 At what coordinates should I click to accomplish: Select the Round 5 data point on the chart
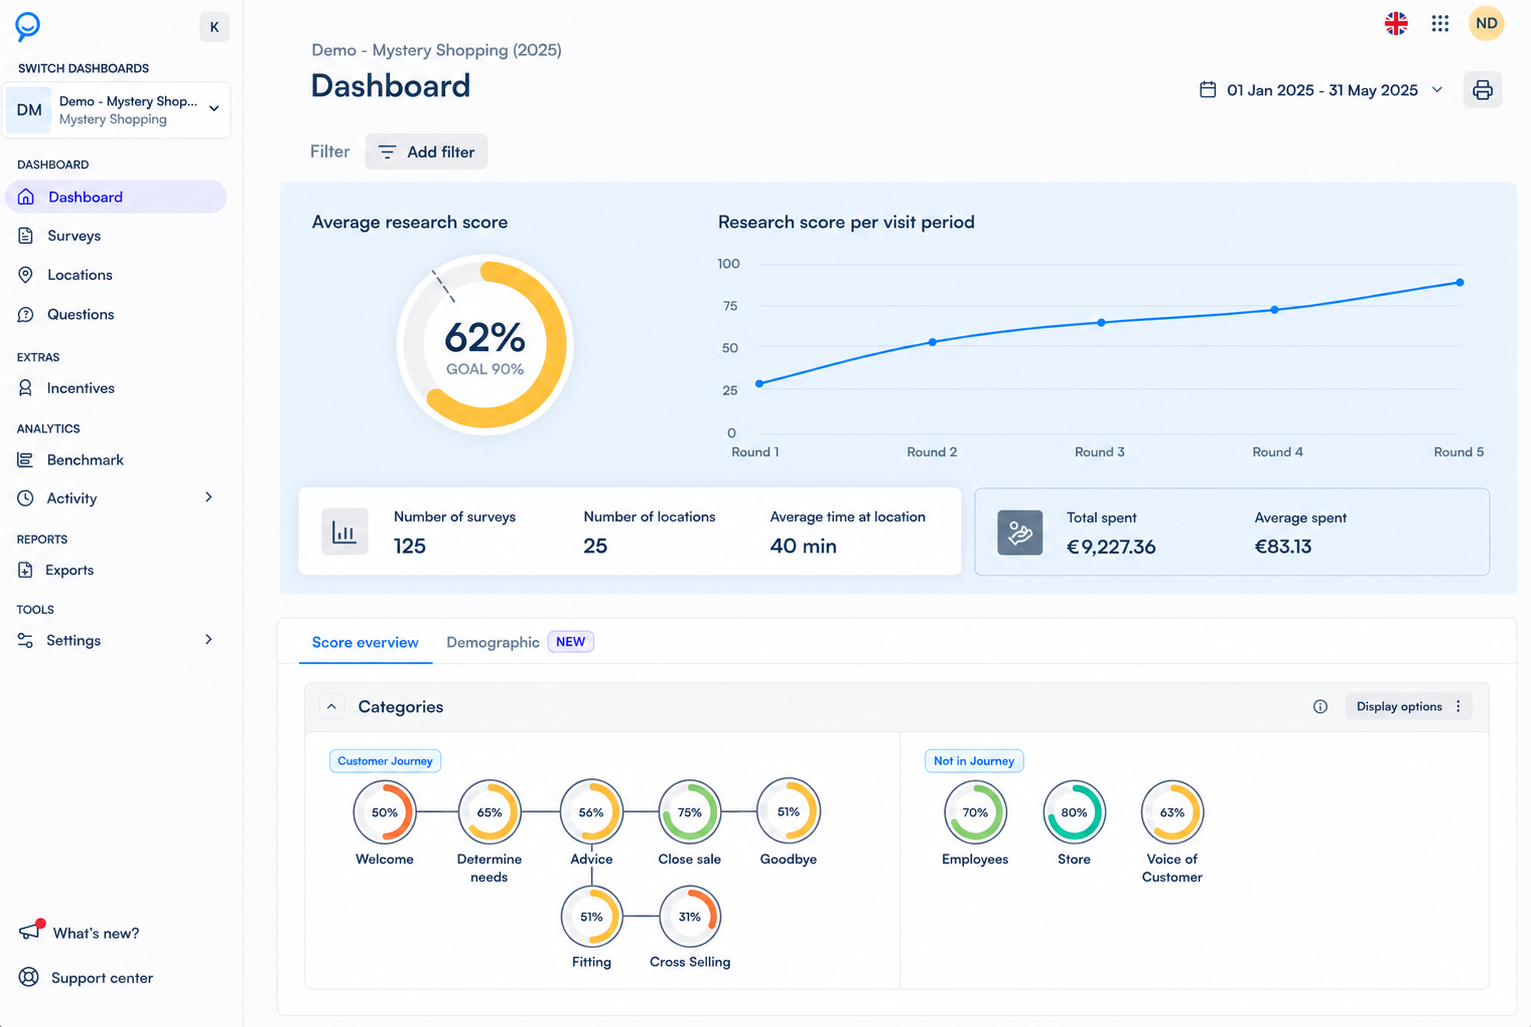(x=1460, y=283)
